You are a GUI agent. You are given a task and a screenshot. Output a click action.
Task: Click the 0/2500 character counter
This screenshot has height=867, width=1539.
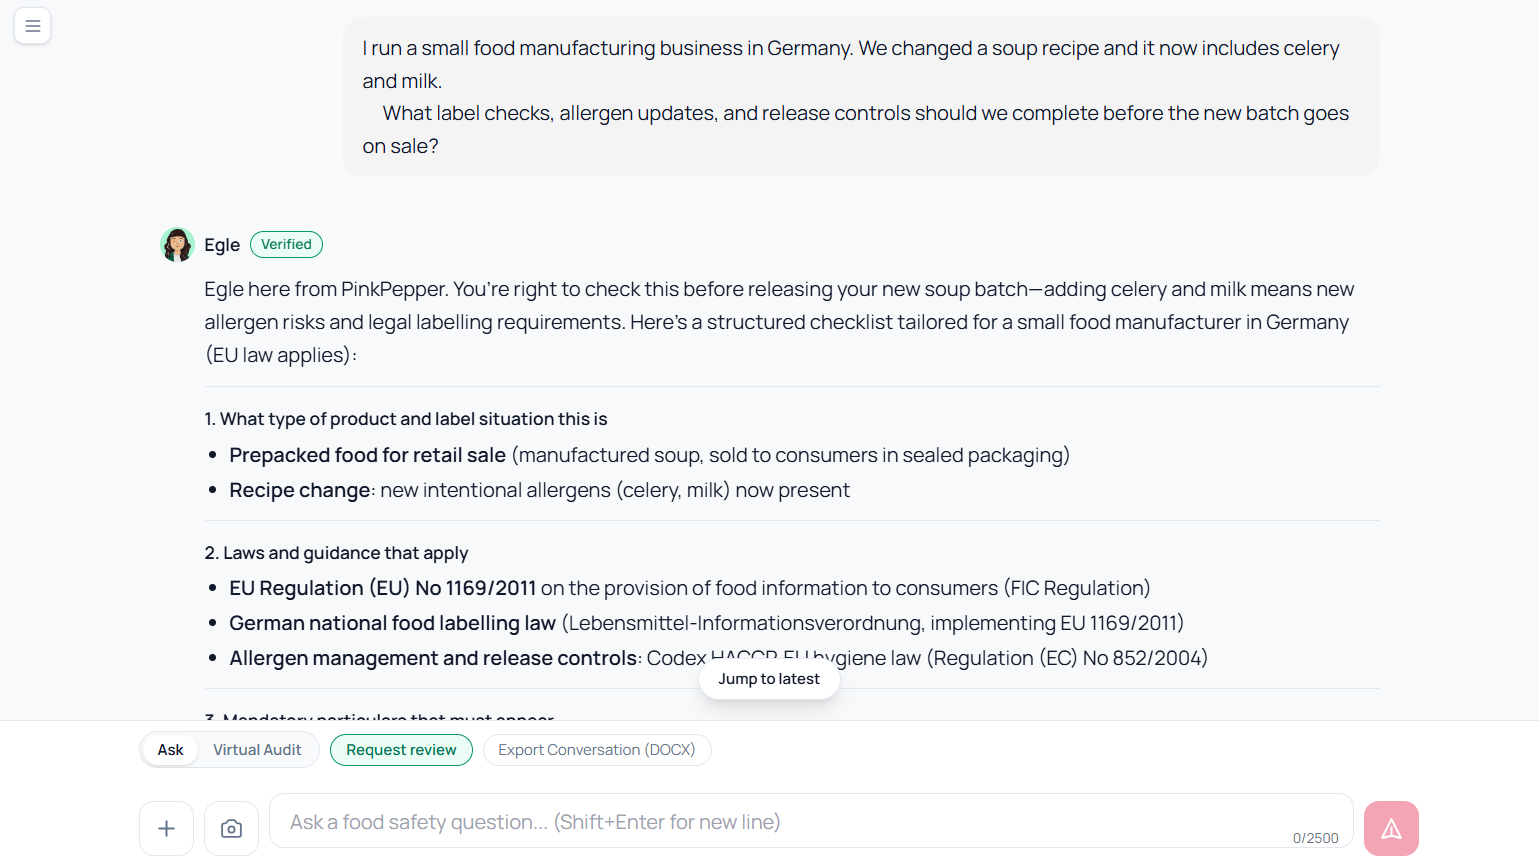pos(1315,838)
